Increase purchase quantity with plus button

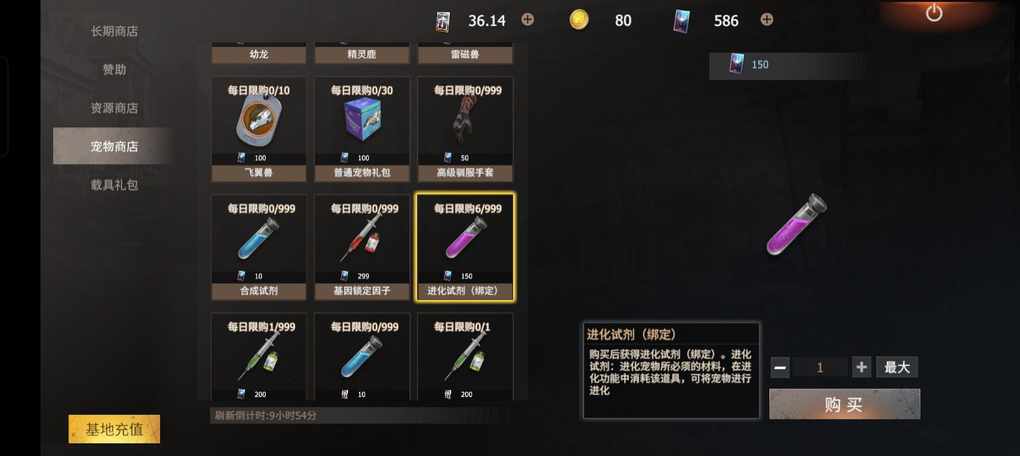[862, 368]
